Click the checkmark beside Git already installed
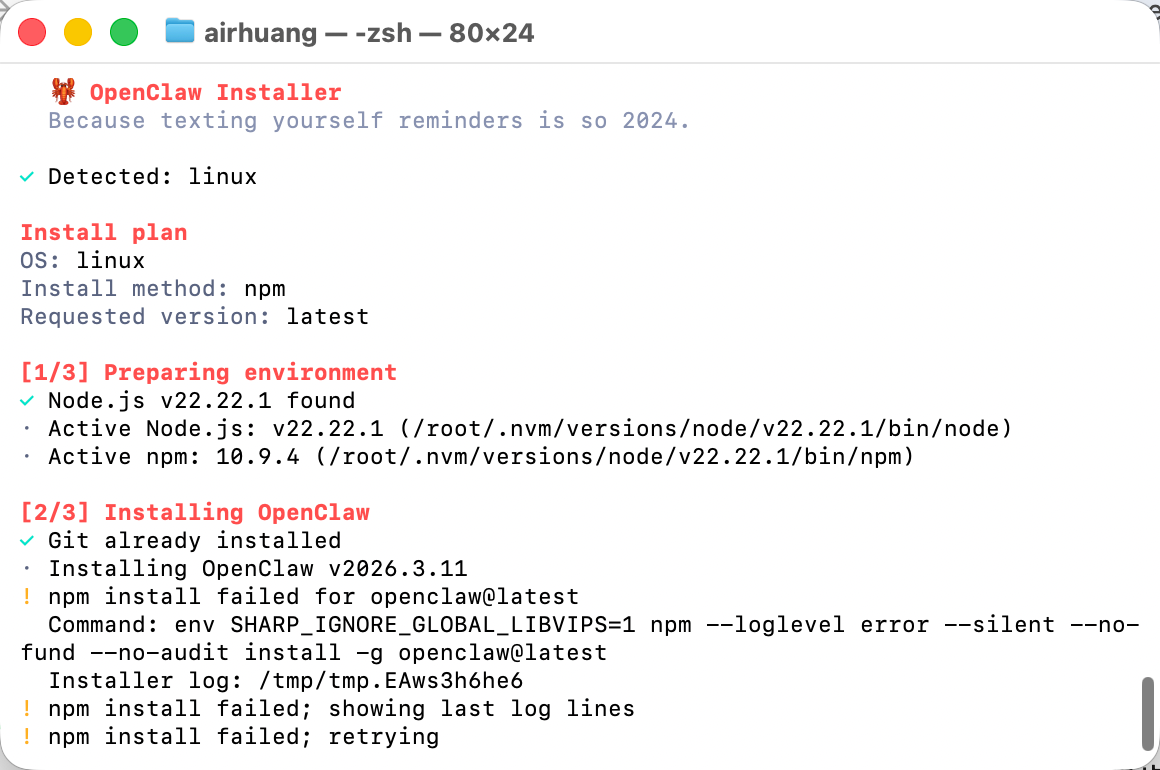The height and width of the screenshot is (770, 1160). tap(27, 541)
